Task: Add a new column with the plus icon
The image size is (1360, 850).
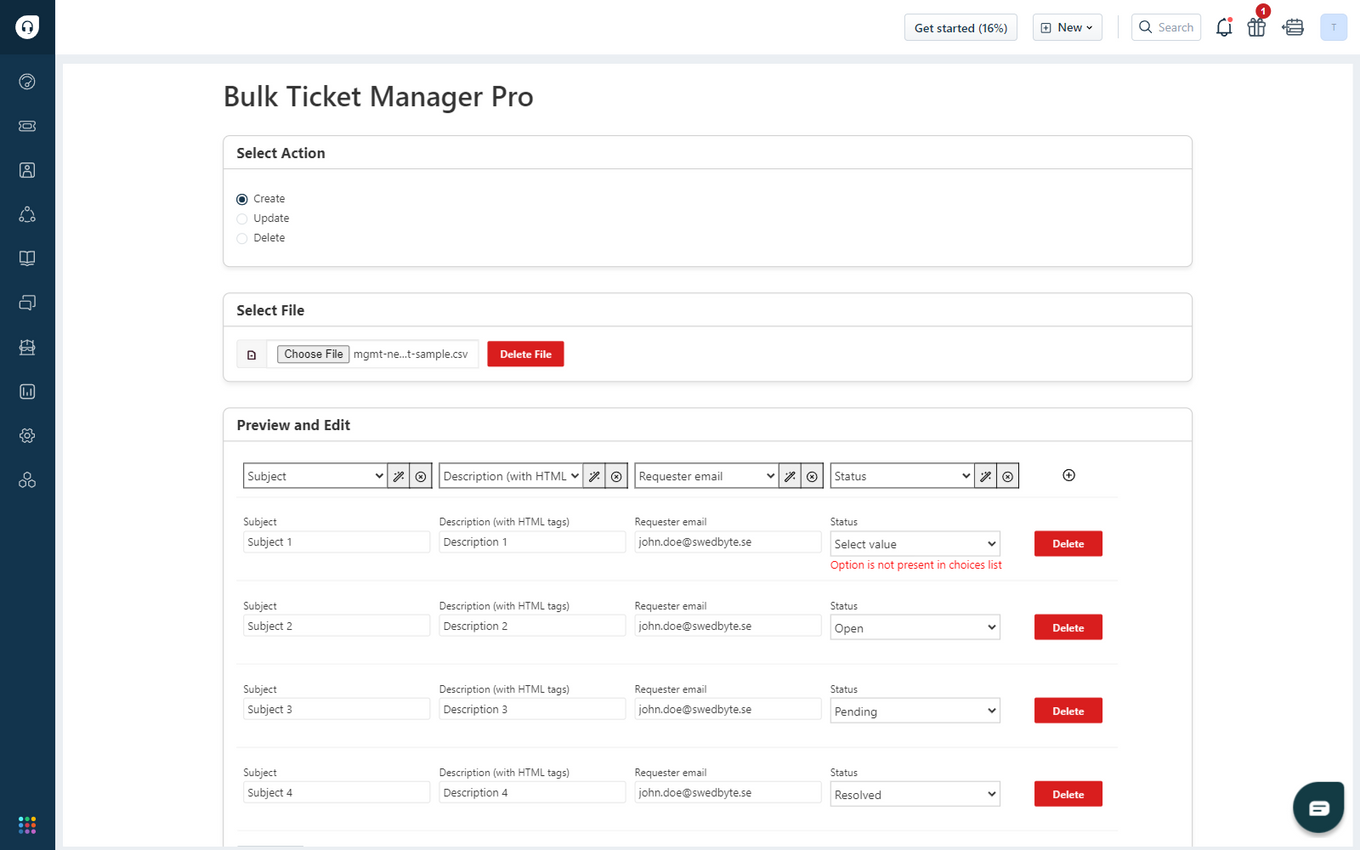Action: pos(1068,475)
